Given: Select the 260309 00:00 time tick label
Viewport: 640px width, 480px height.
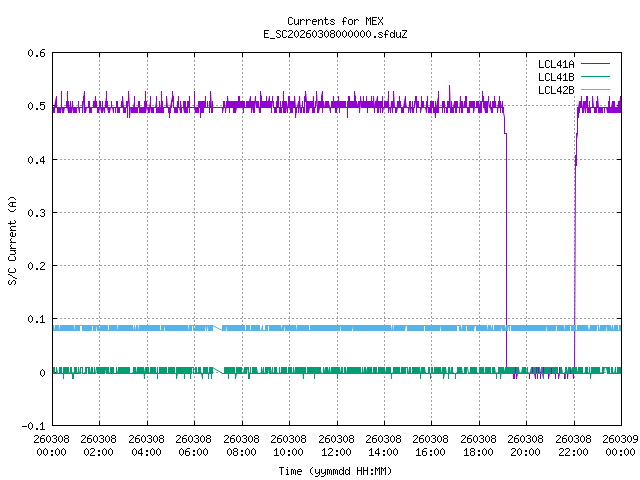Looking at the screenshot, I should point(620,444).
